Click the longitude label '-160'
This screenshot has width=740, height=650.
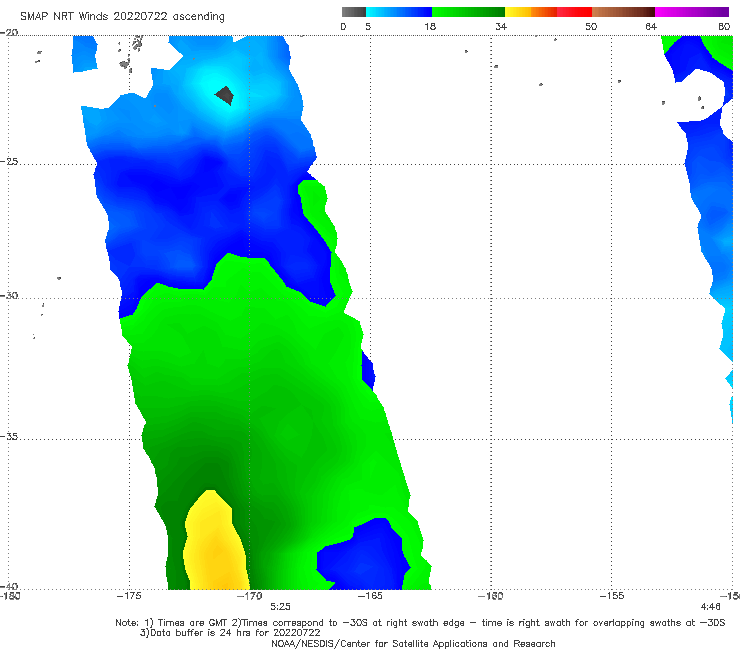click(x=491, y=596)
